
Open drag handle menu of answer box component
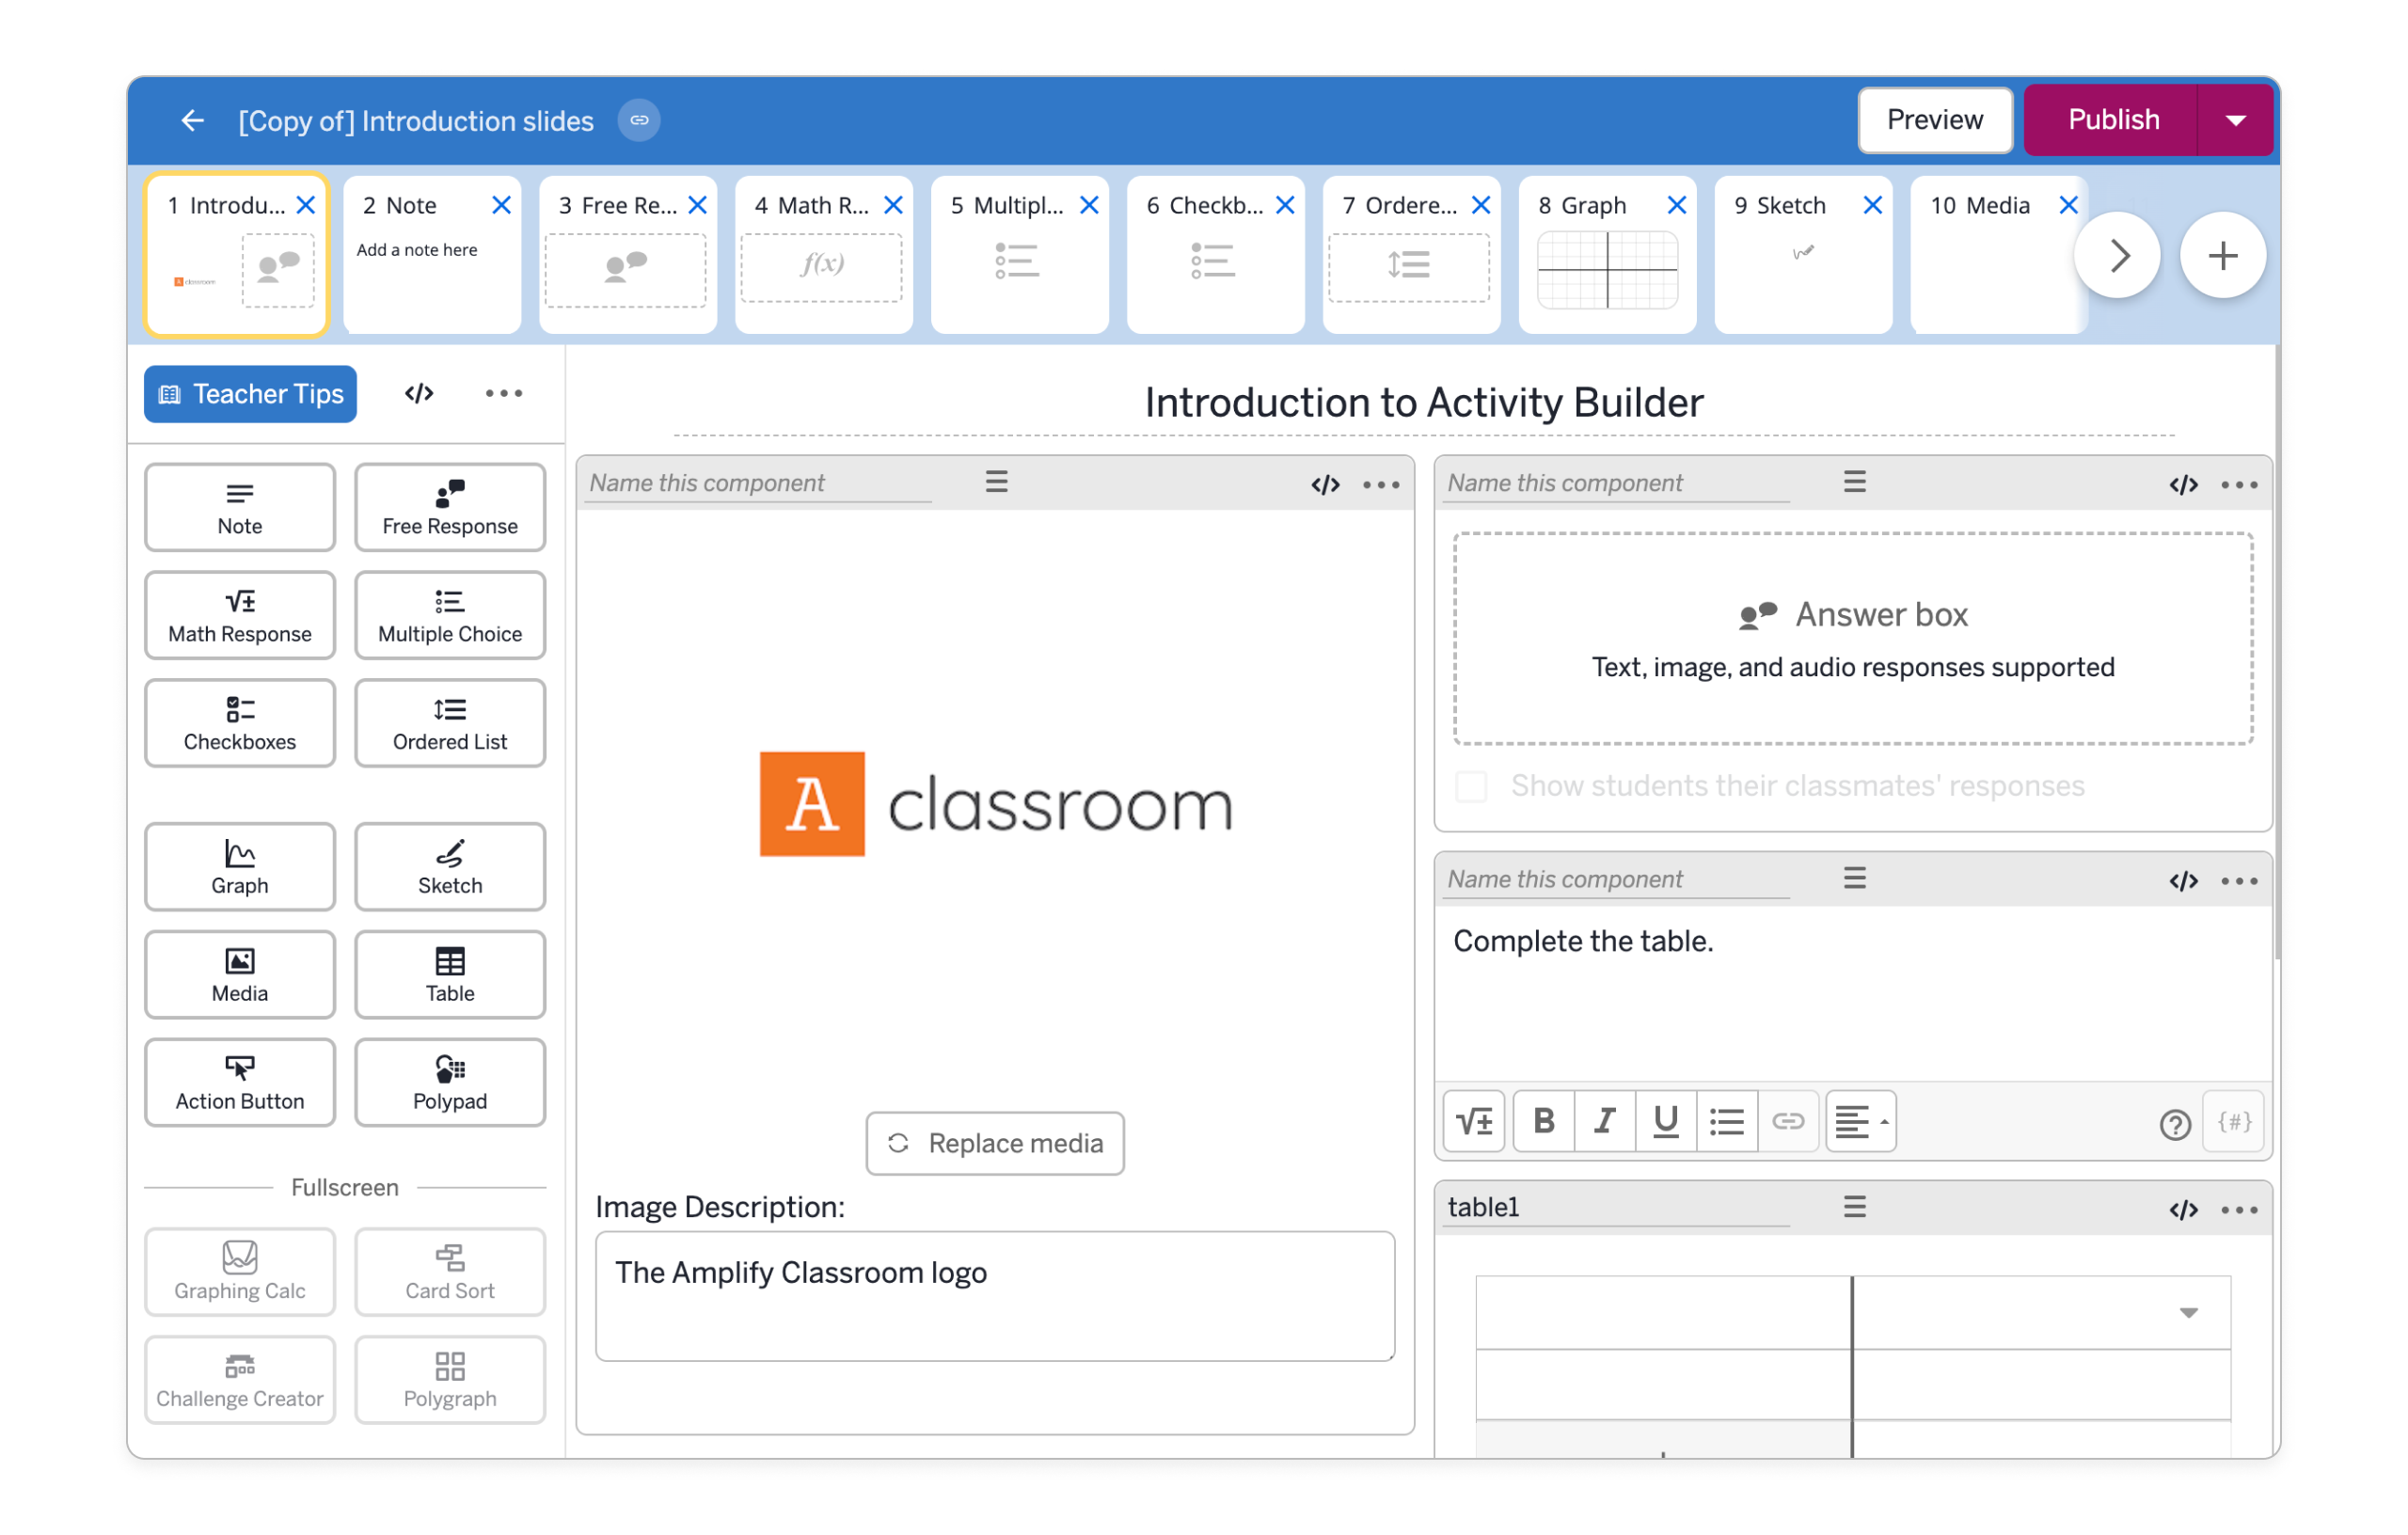point(1855,483)
